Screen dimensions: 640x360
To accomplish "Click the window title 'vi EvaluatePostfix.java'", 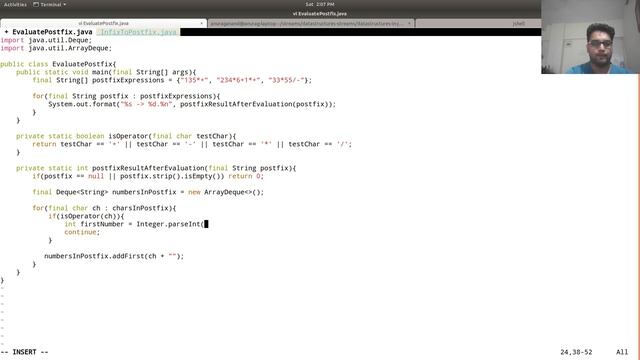I will [x=320, y=13].
